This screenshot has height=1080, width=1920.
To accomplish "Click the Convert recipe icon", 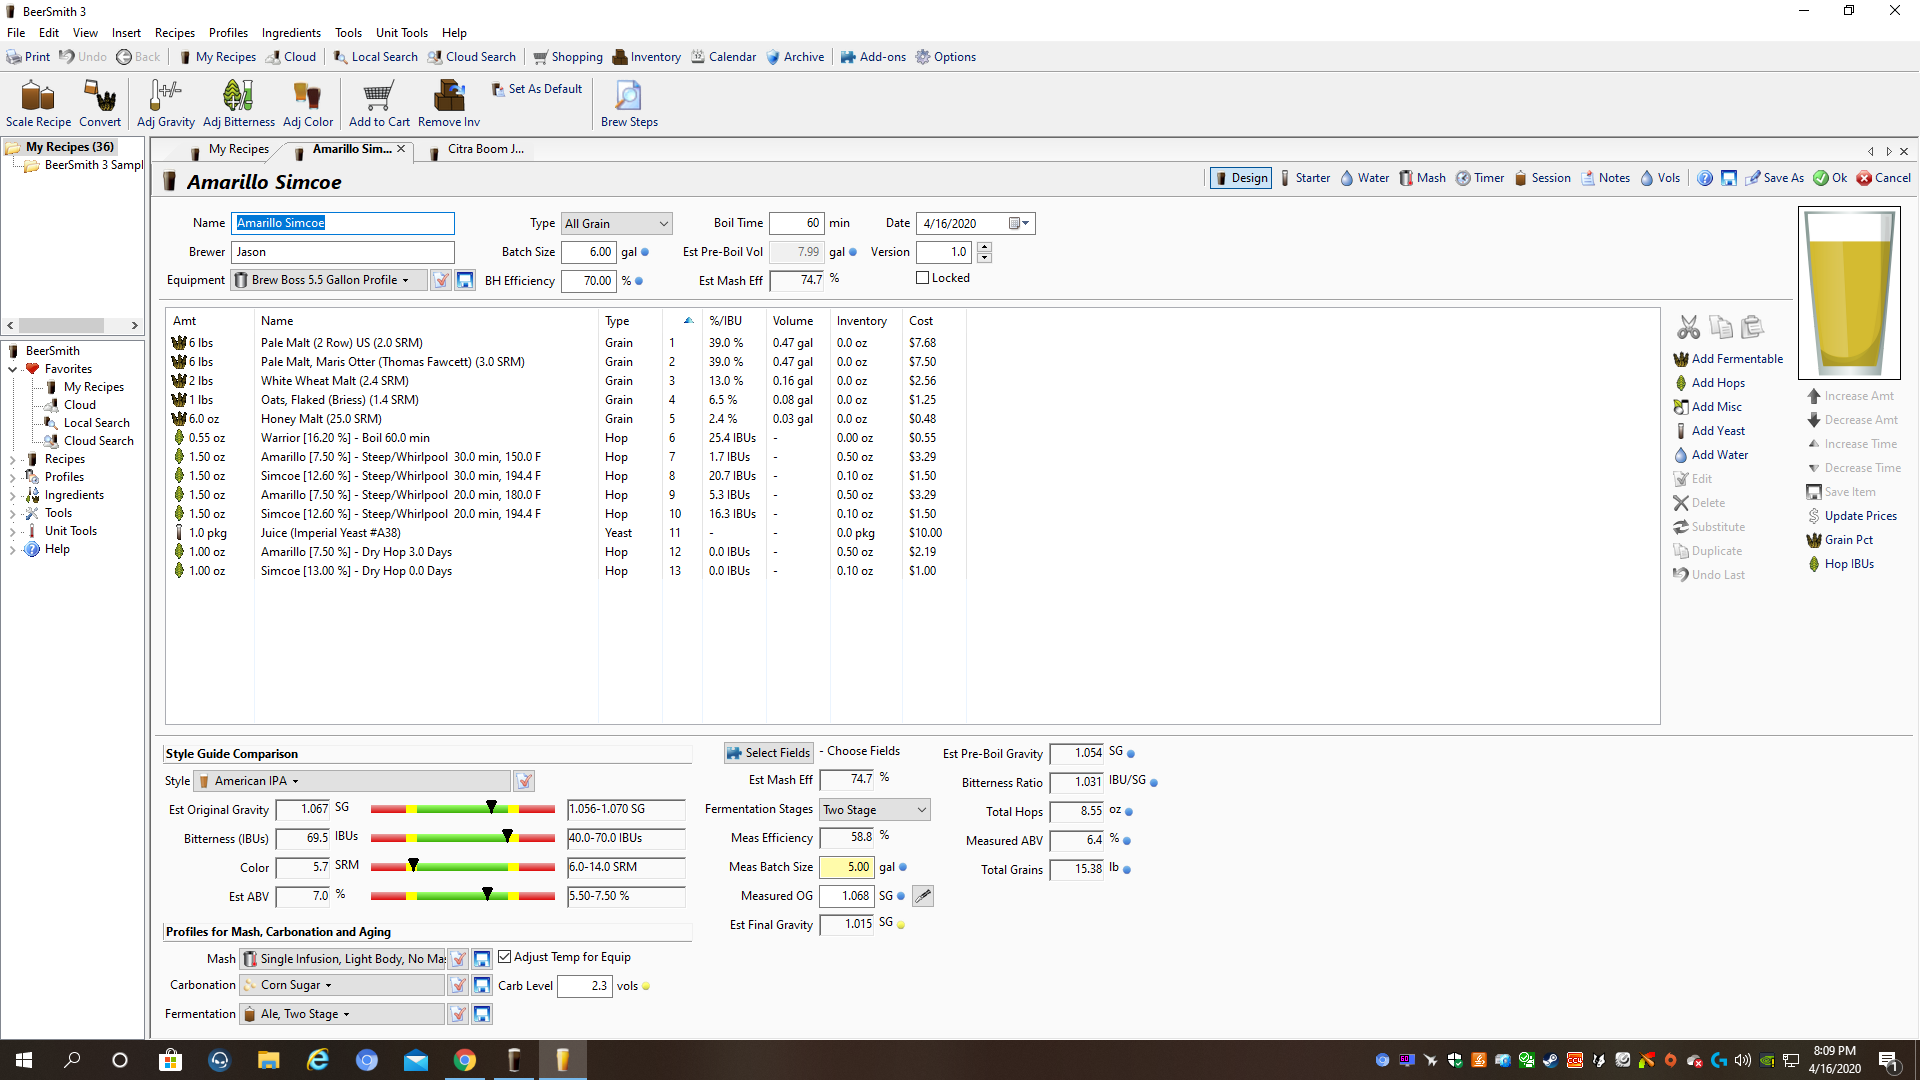I will (x=100, y=104).
